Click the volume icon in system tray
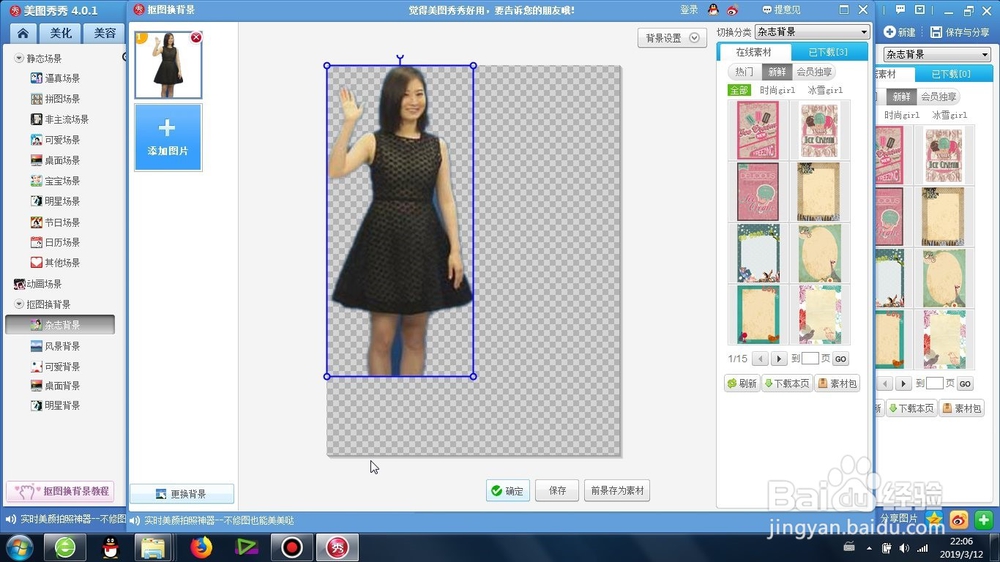The image size is (1000, 562). (904, 548)
